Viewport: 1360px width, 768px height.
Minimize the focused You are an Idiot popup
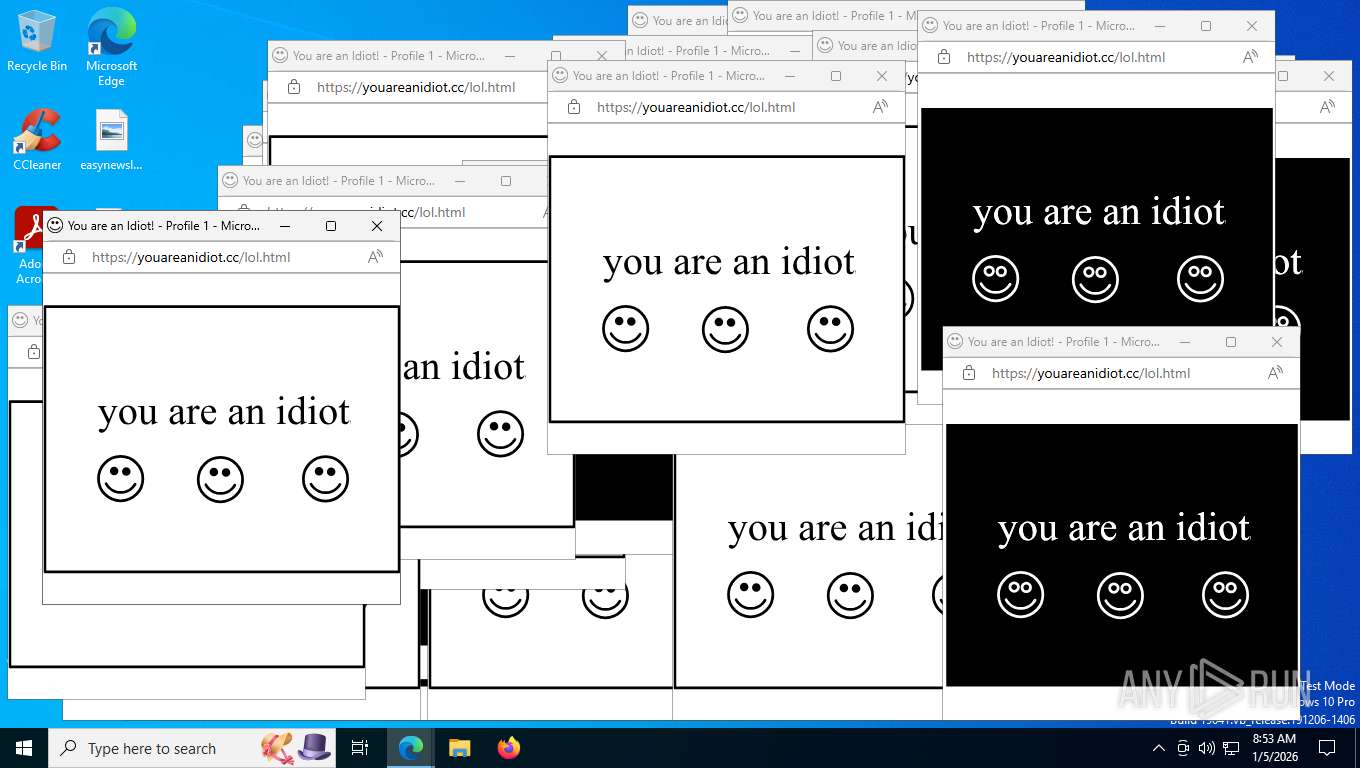[285, 226]
